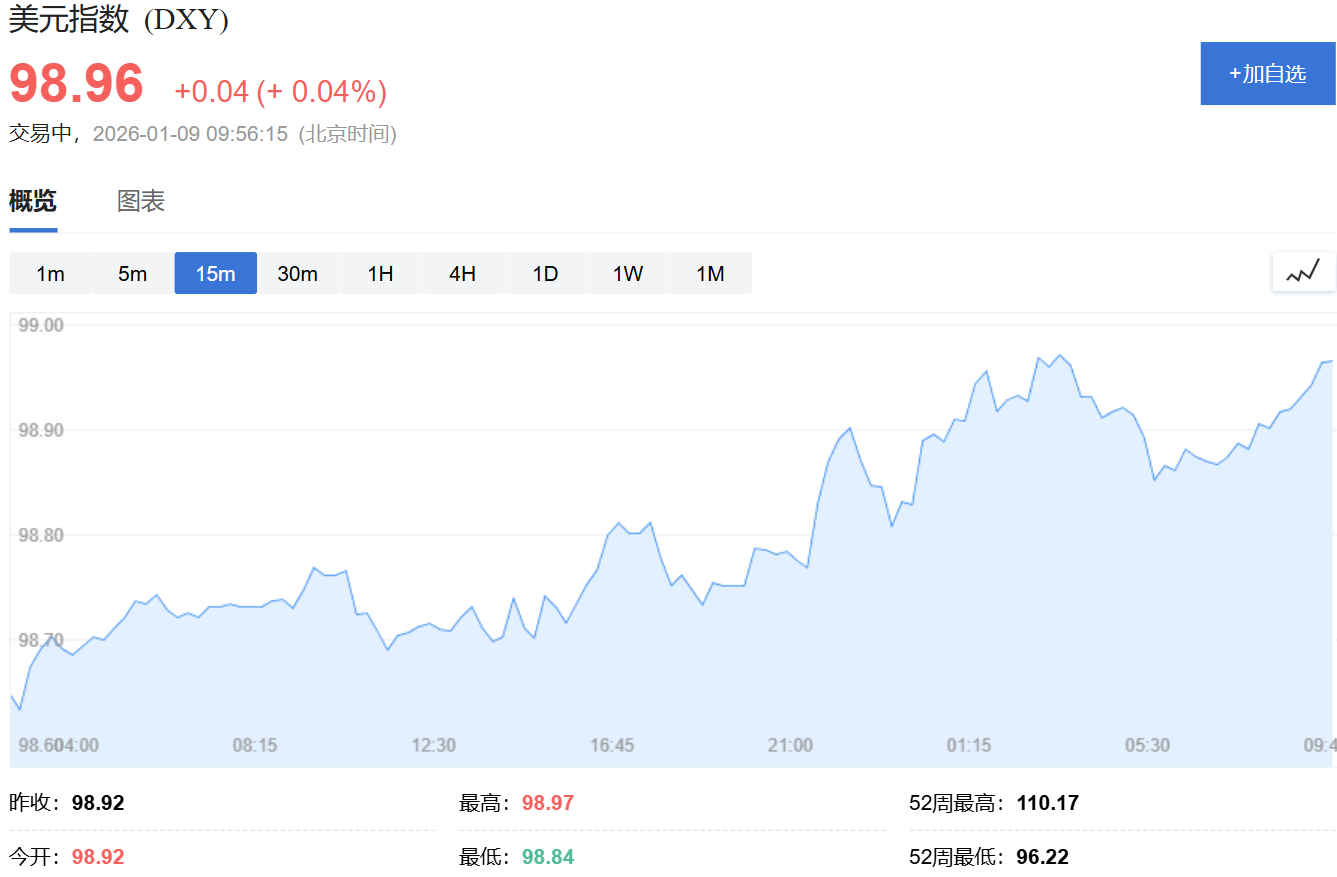Switch chart to 4H interval
This screenshot has width=1337, height=877.
click(x=463, y=273)
